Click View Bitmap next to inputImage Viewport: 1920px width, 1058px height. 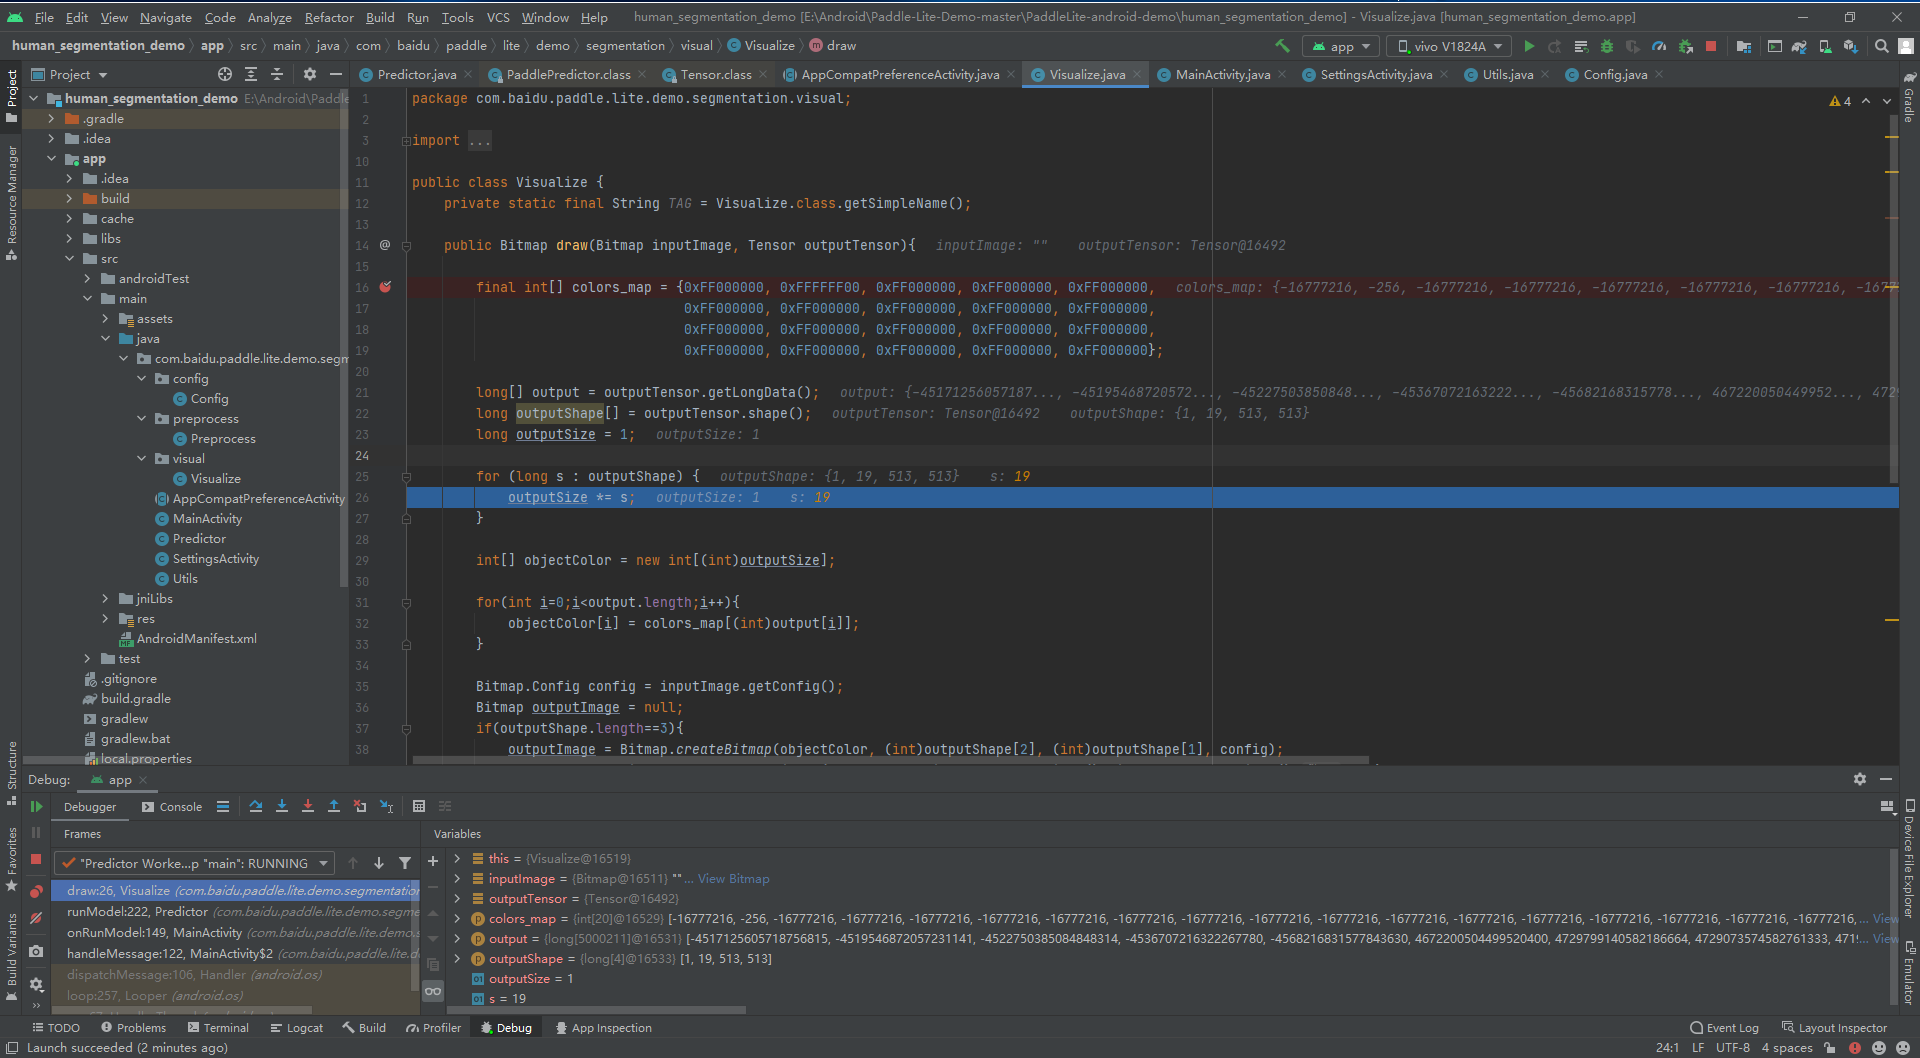click(x=734, y=878)
